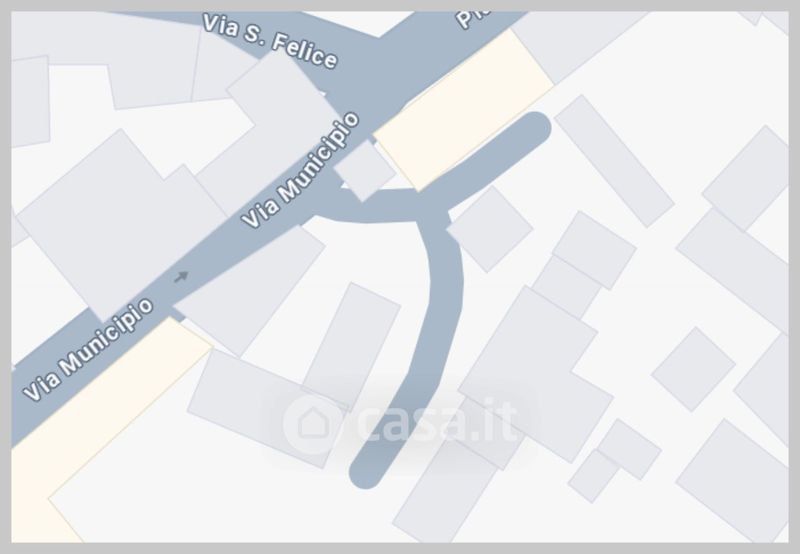Click the rounded end of the northeast dead-end road
The height and width of the screenshot is (554, 800).
[x=534, y=128]
